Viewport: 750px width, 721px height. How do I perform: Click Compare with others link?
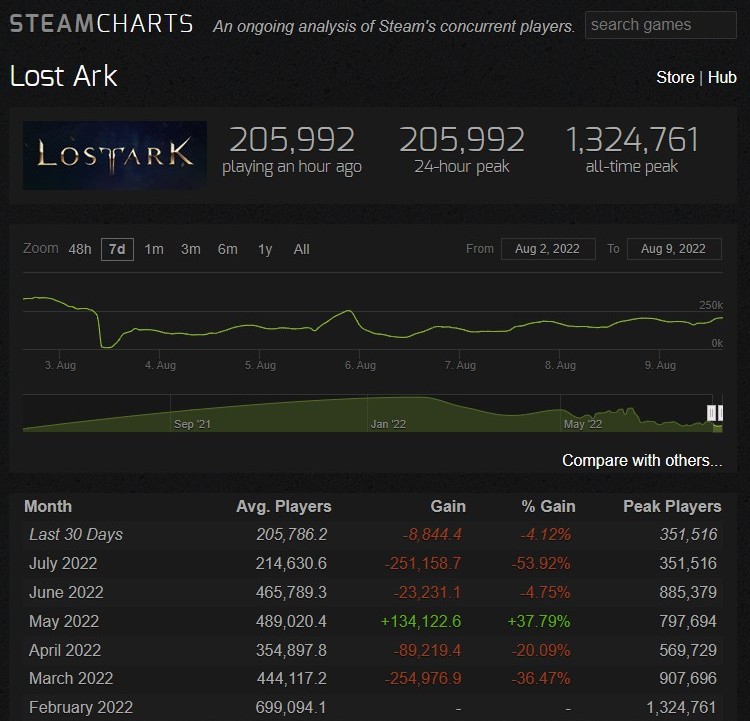642,460
